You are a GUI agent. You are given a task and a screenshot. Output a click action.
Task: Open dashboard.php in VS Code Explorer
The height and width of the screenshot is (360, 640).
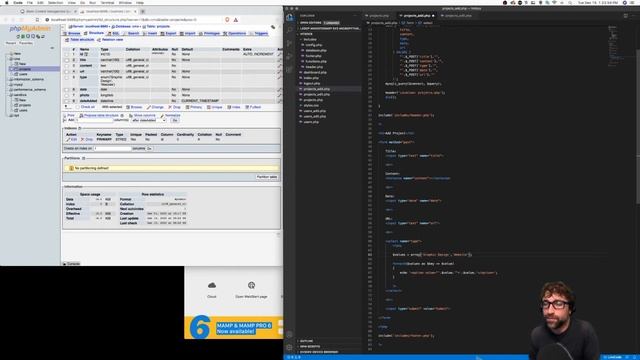315,72
